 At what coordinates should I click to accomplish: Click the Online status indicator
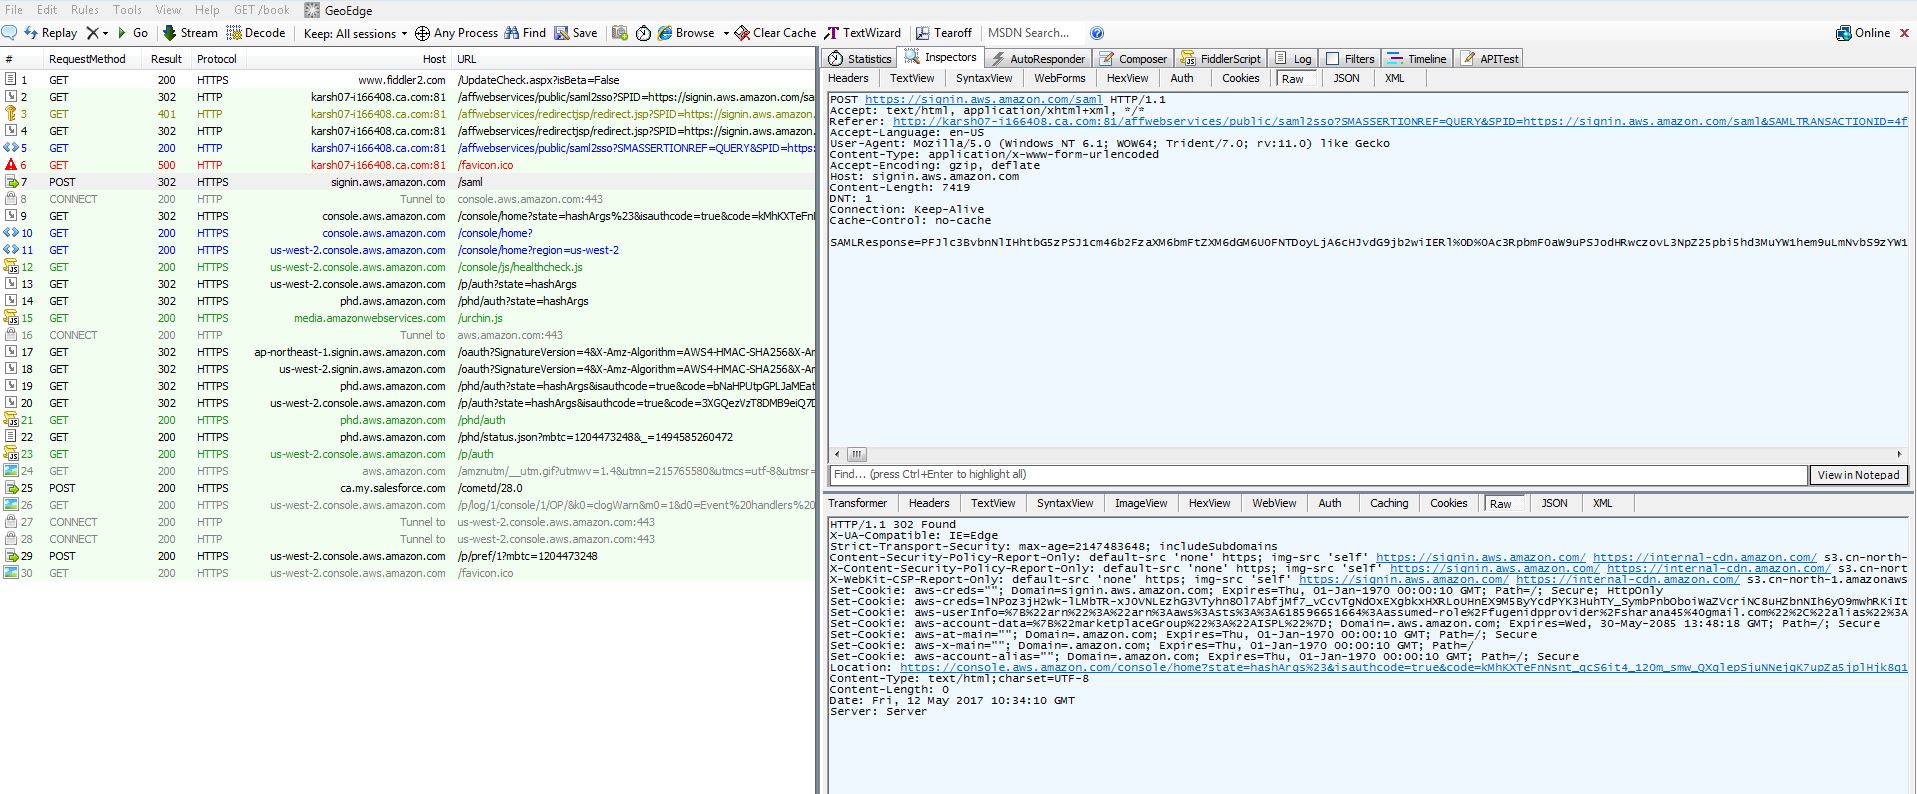(1863, 33)
